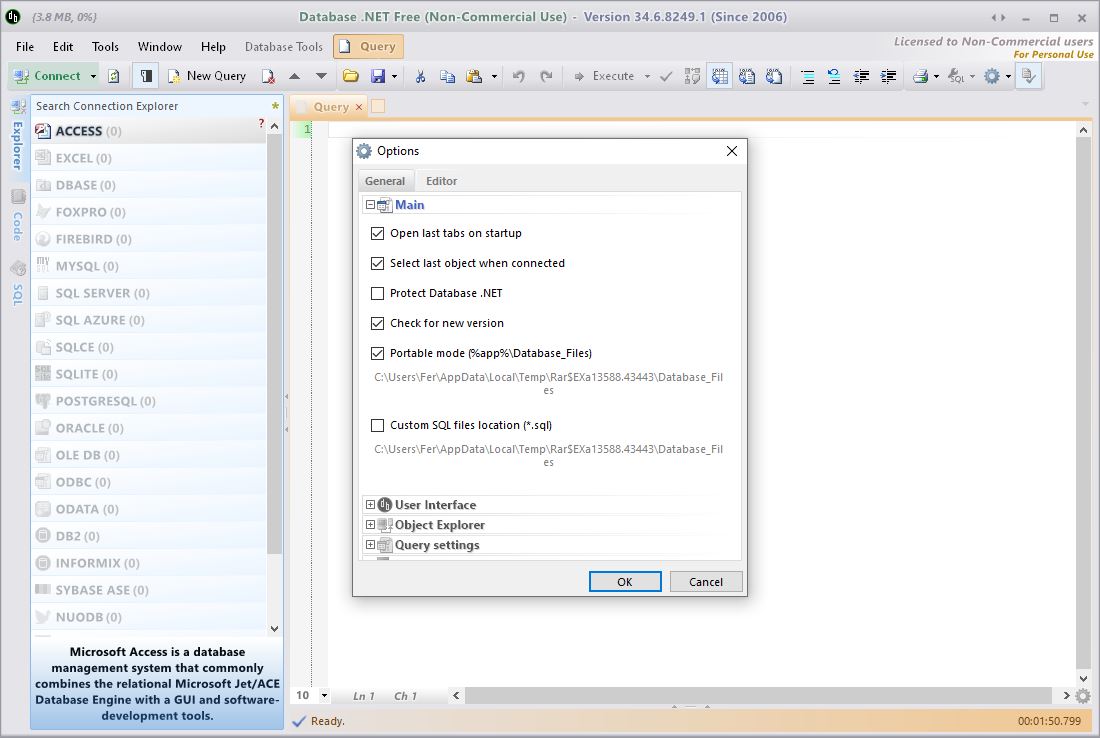Expand the Object Explorer section
The width and height of the screenshot is (1100, 738).
370,525
